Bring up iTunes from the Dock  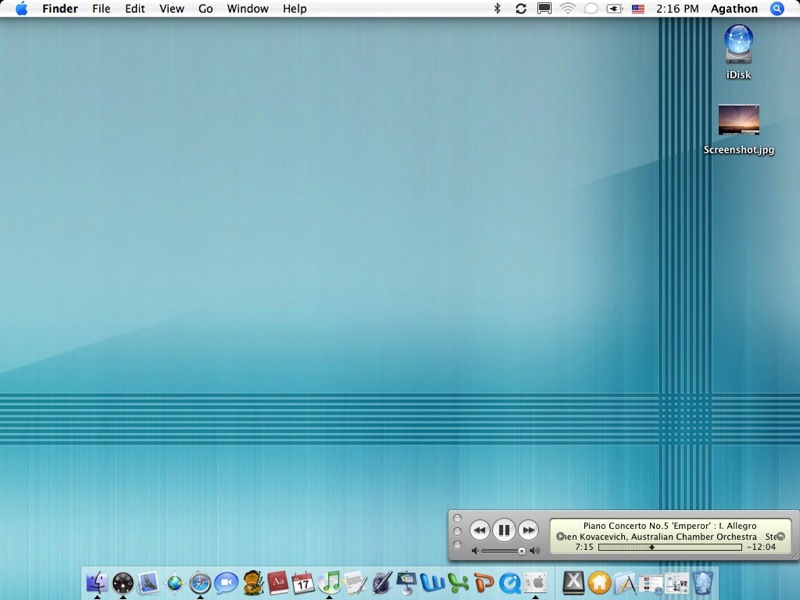(x=329, y=582)
